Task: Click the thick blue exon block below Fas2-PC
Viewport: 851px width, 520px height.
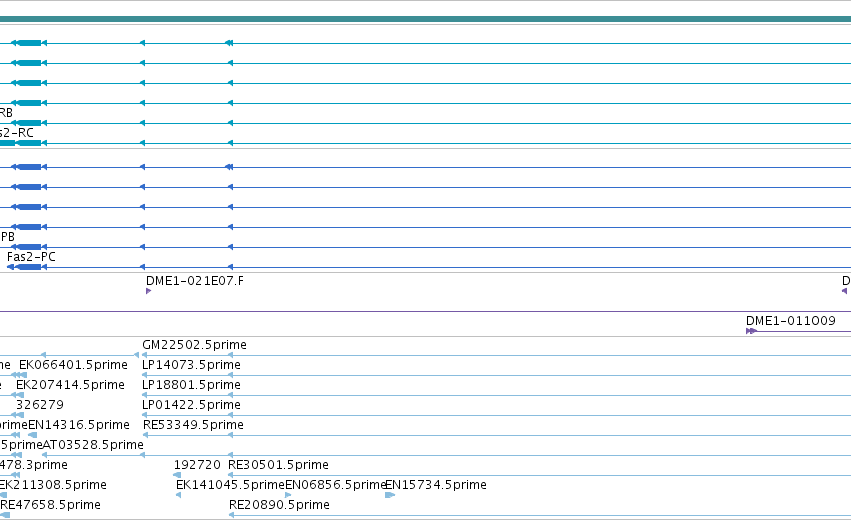Action: [29, 267]
